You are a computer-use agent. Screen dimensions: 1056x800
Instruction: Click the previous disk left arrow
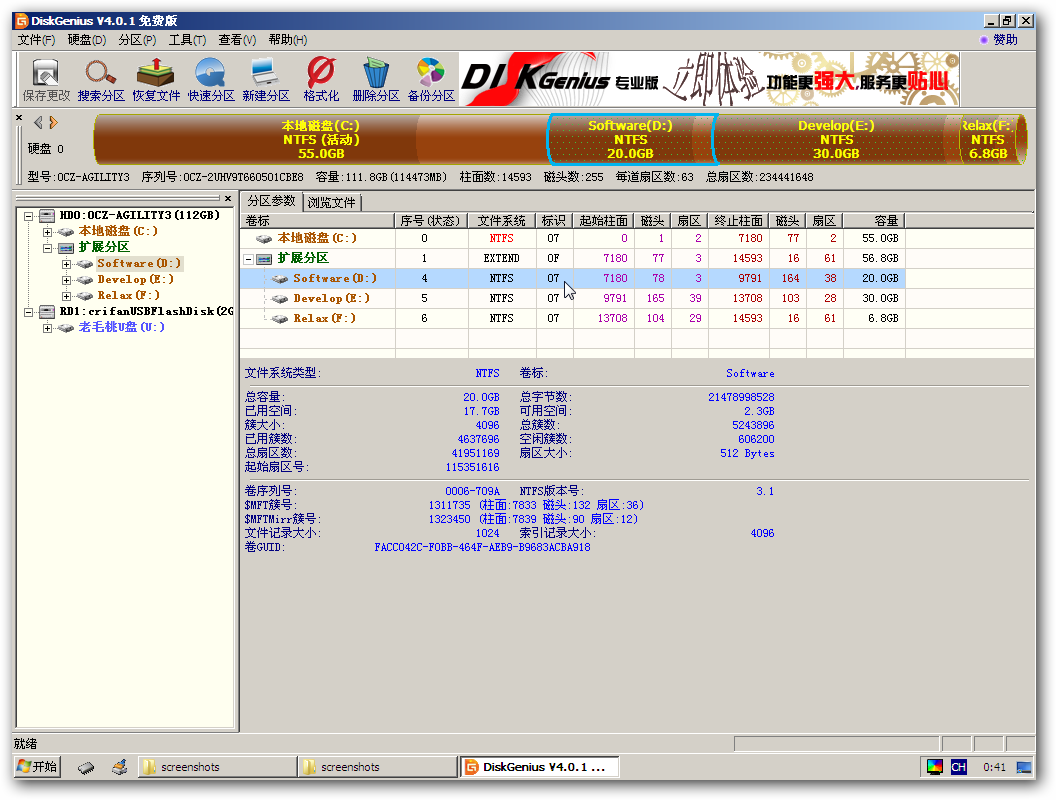pyautogui.click(x=38, y=123)
